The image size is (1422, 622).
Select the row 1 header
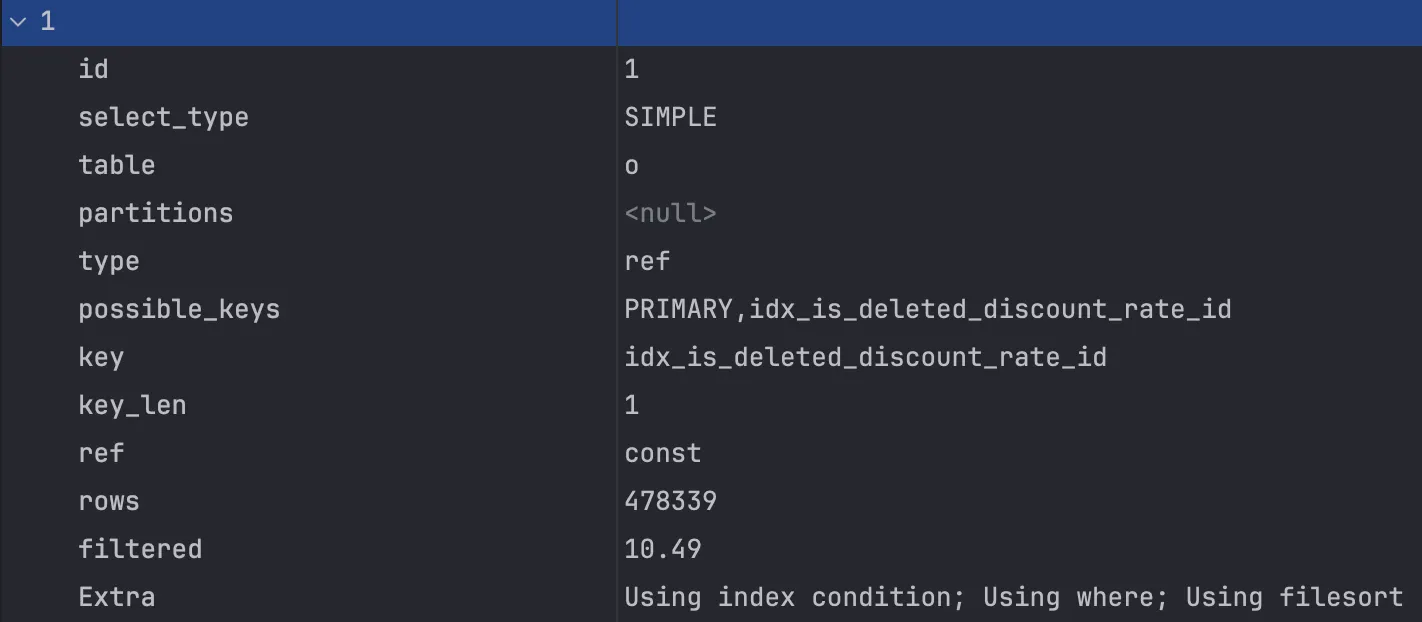(x=710, y=22)
